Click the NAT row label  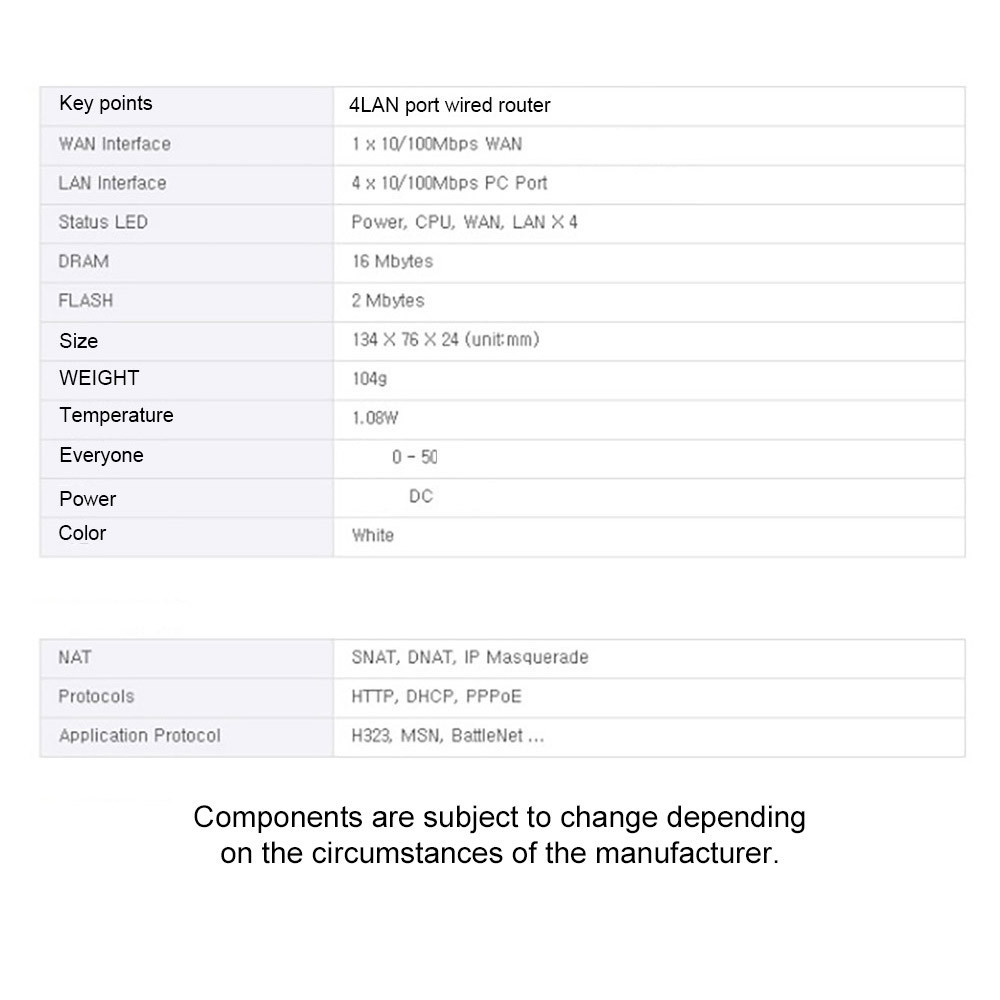(x=74, y=657)
